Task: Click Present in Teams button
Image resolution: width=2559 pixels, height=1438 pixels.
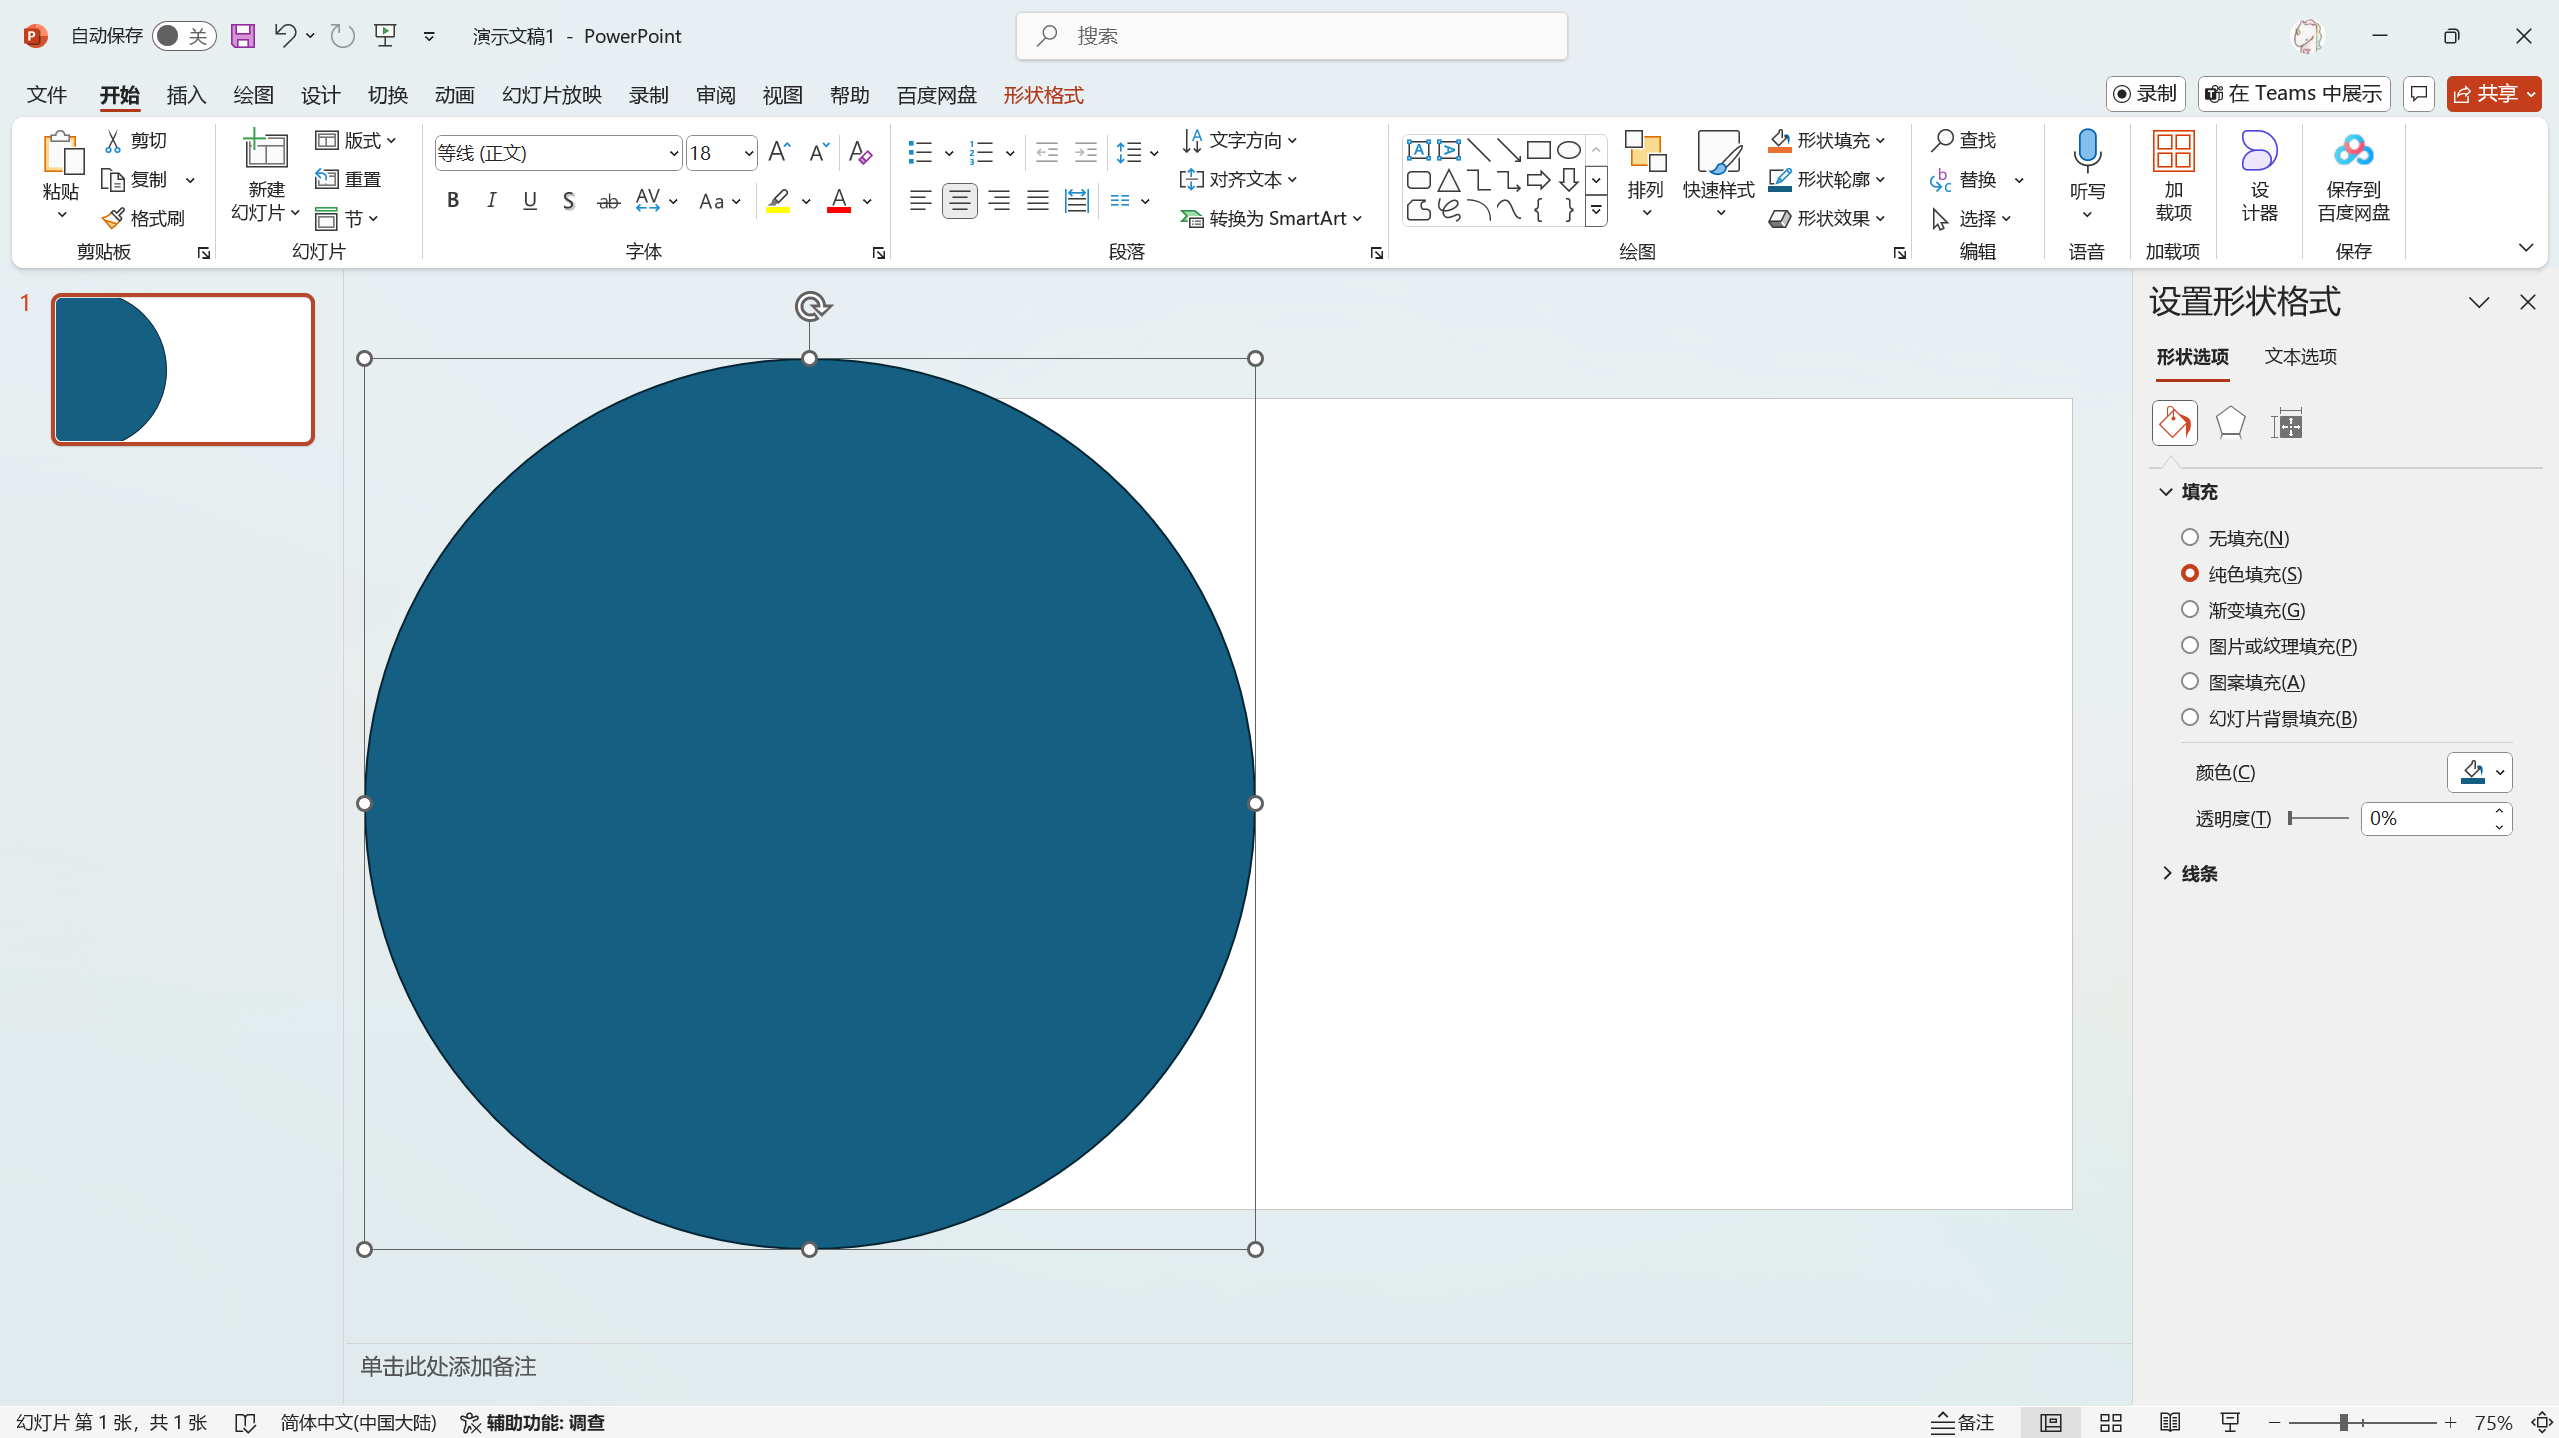Action: point(2293,94)
